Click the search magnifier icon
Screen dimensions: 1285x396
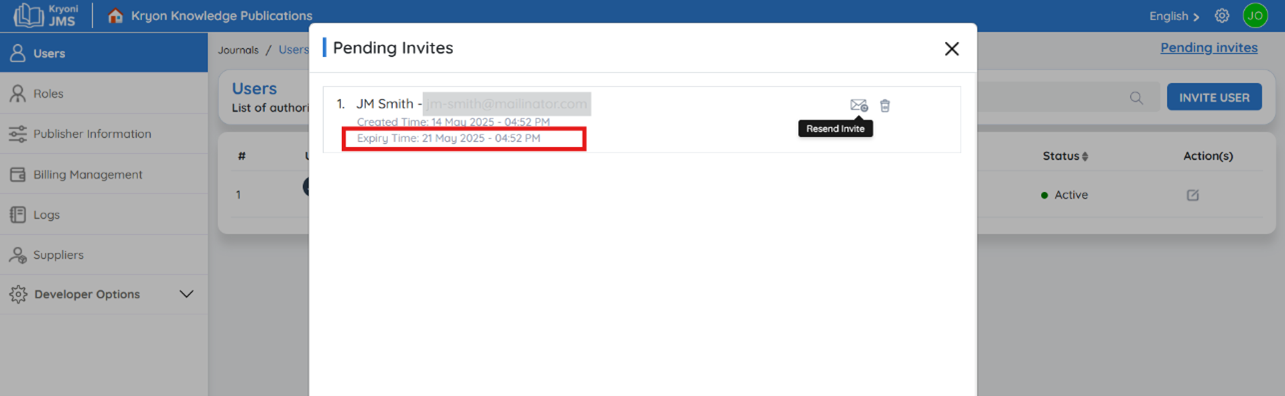coord(1136,98)
